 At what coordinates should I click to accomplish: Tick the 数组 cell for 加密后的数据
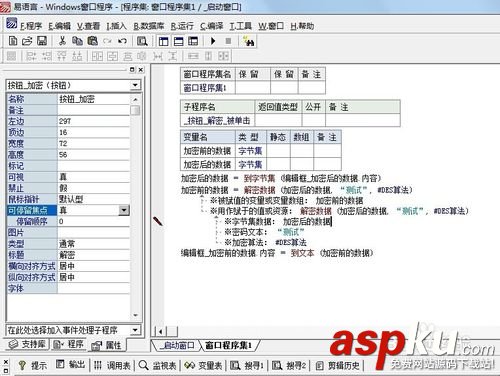tap(302, 164)
